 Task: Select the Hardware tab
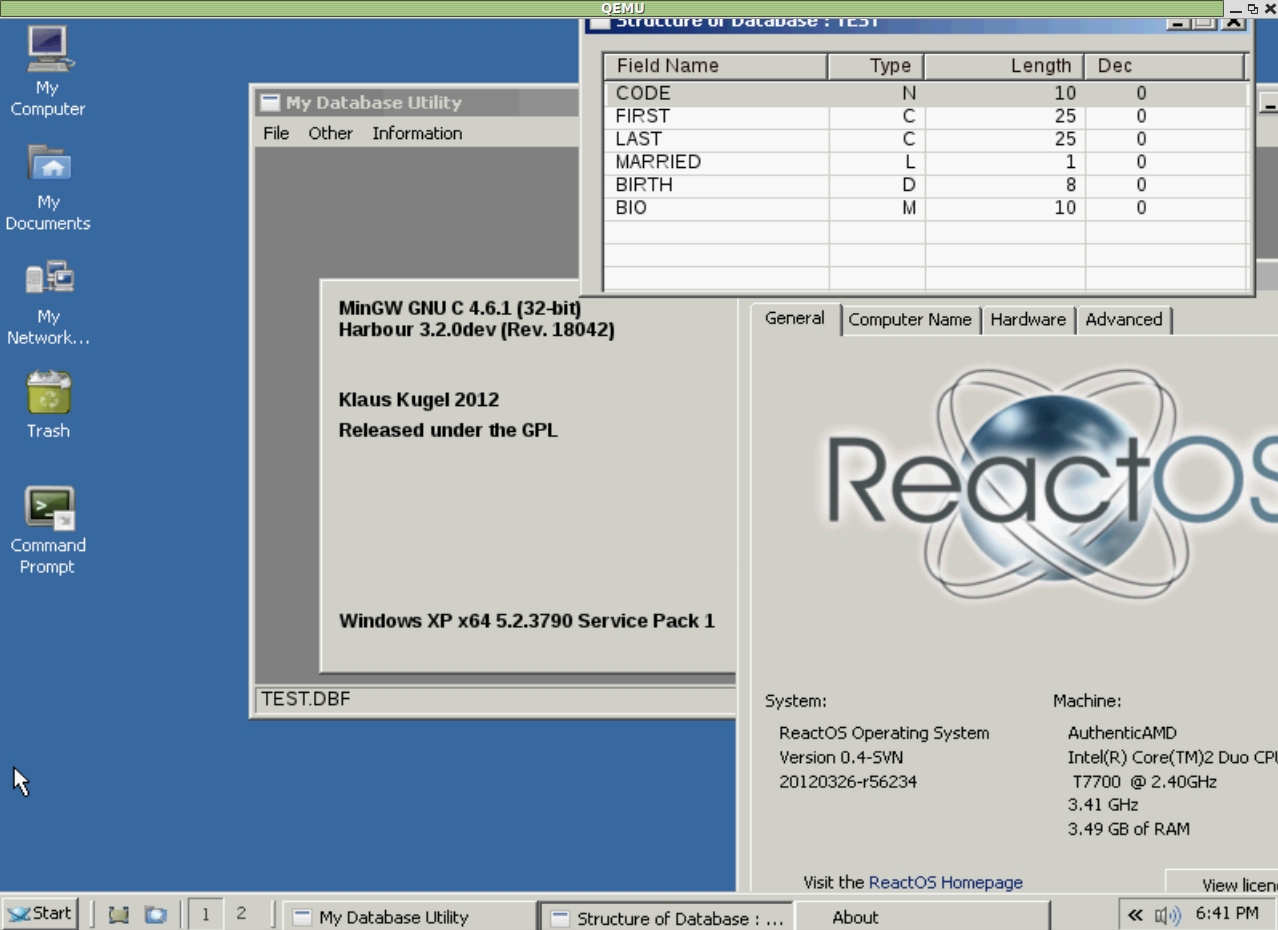[x=1028, y=320]
